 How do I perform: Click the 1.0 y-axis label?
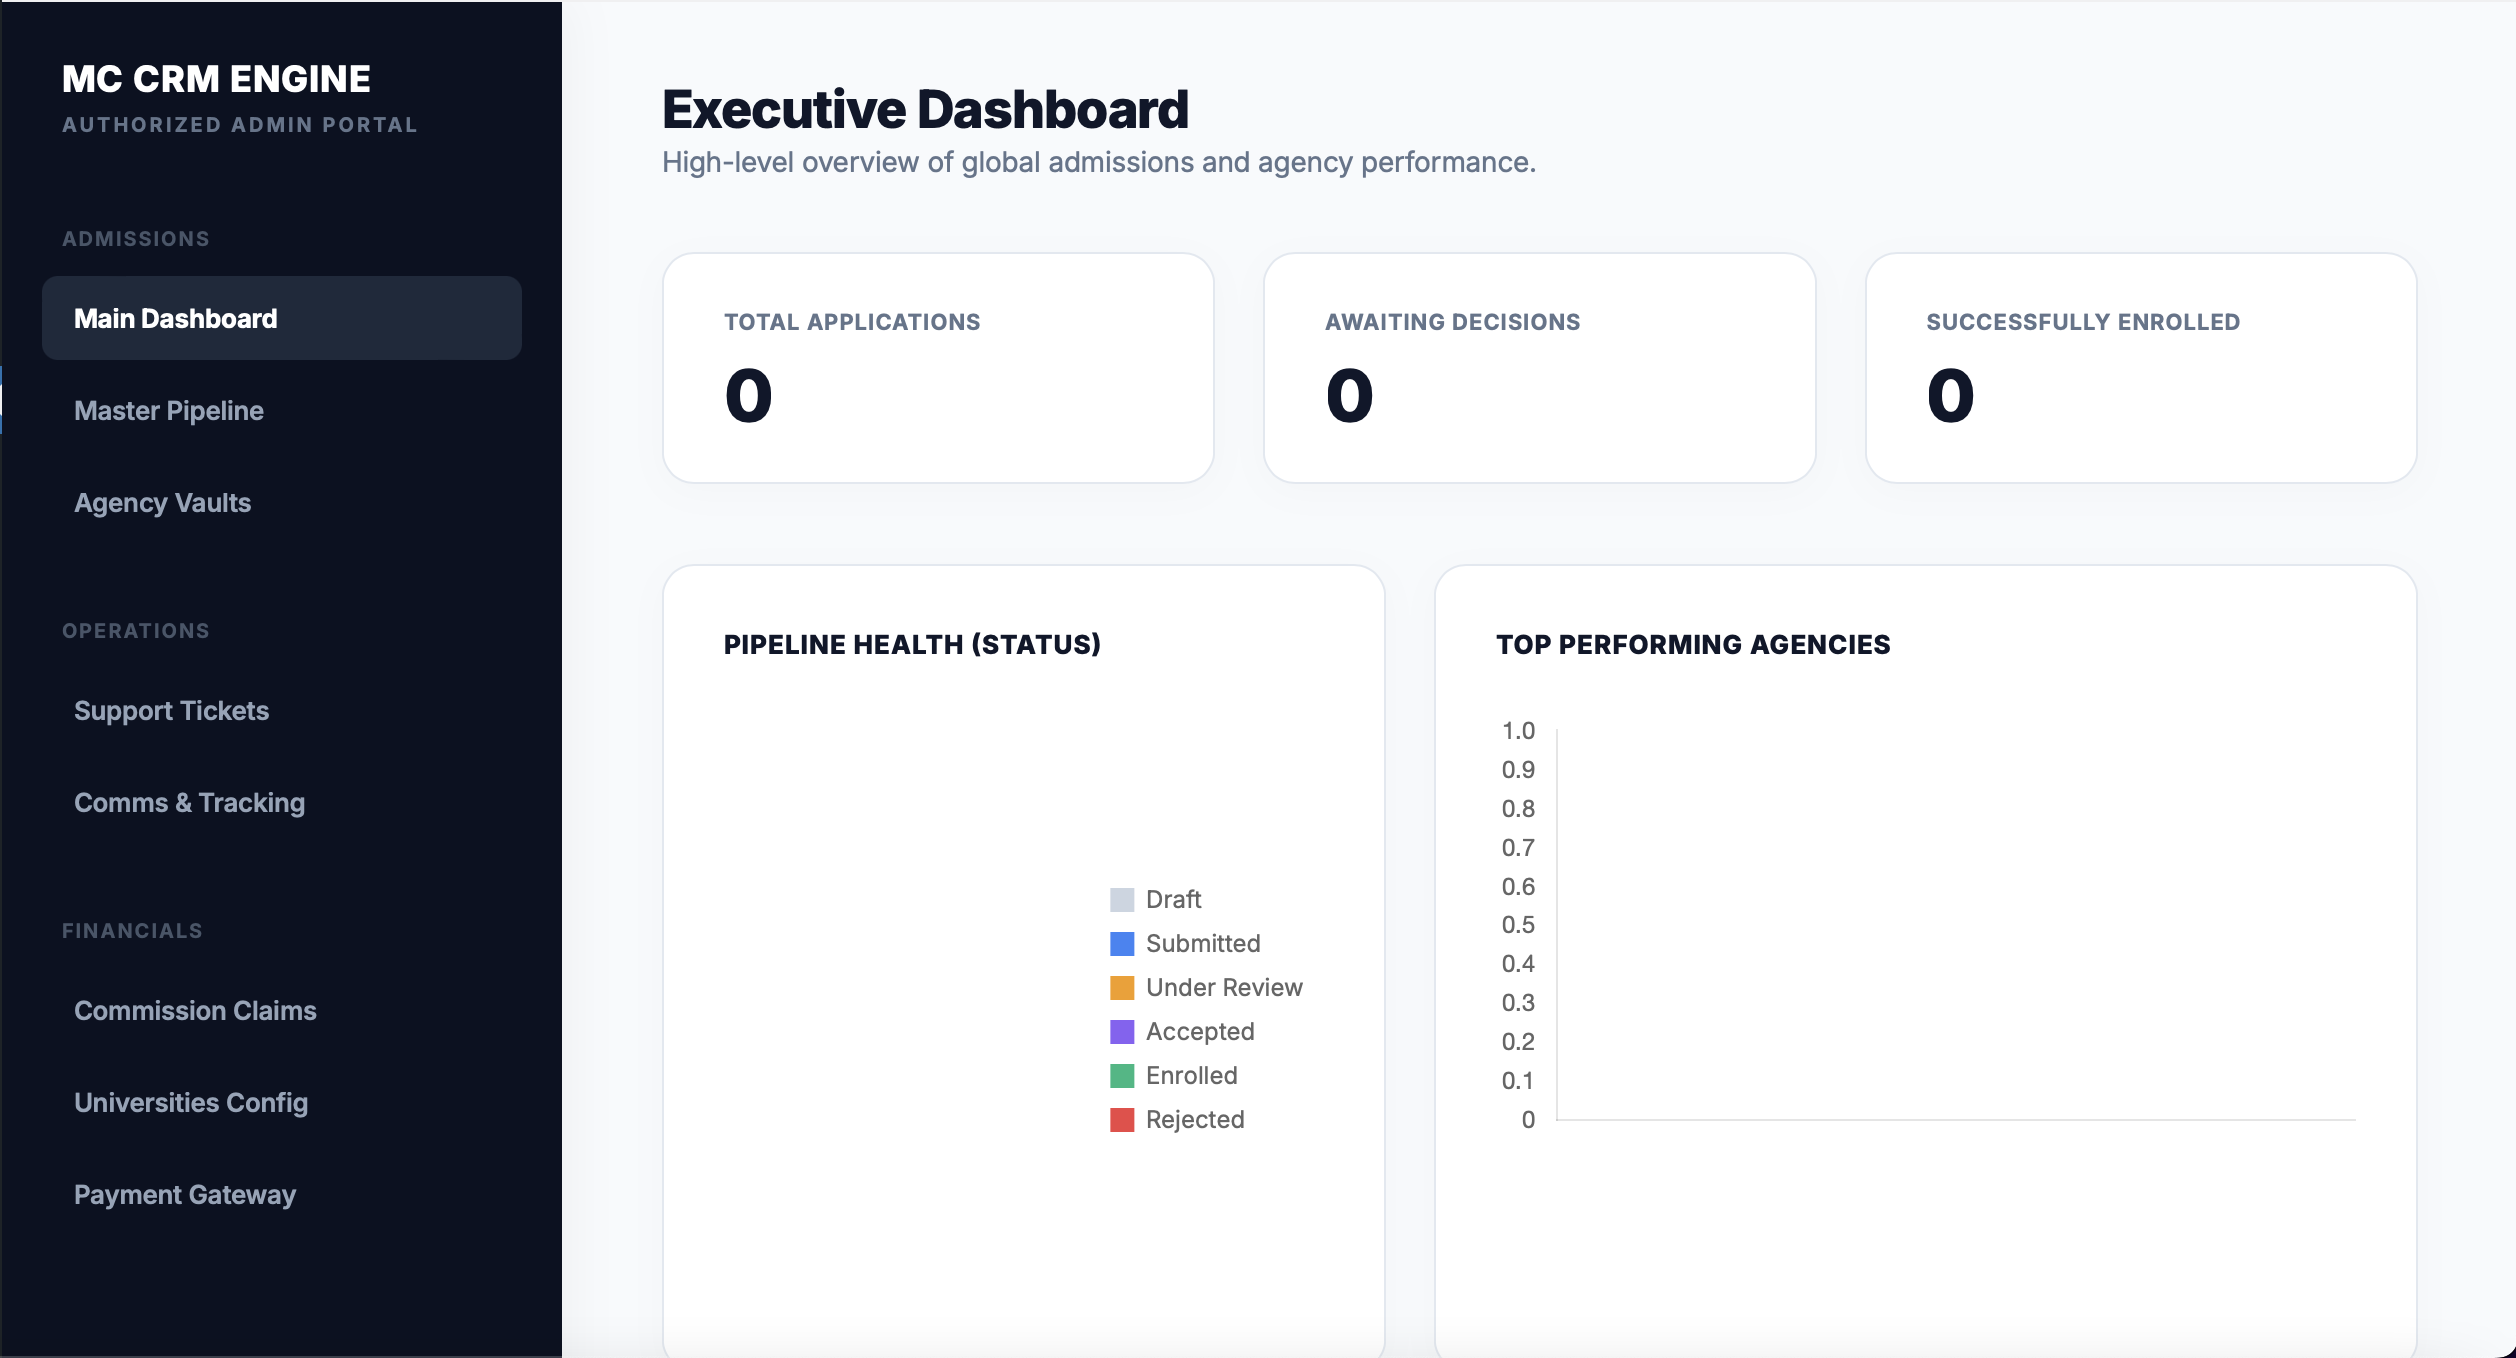click(x=1518, y=731)
